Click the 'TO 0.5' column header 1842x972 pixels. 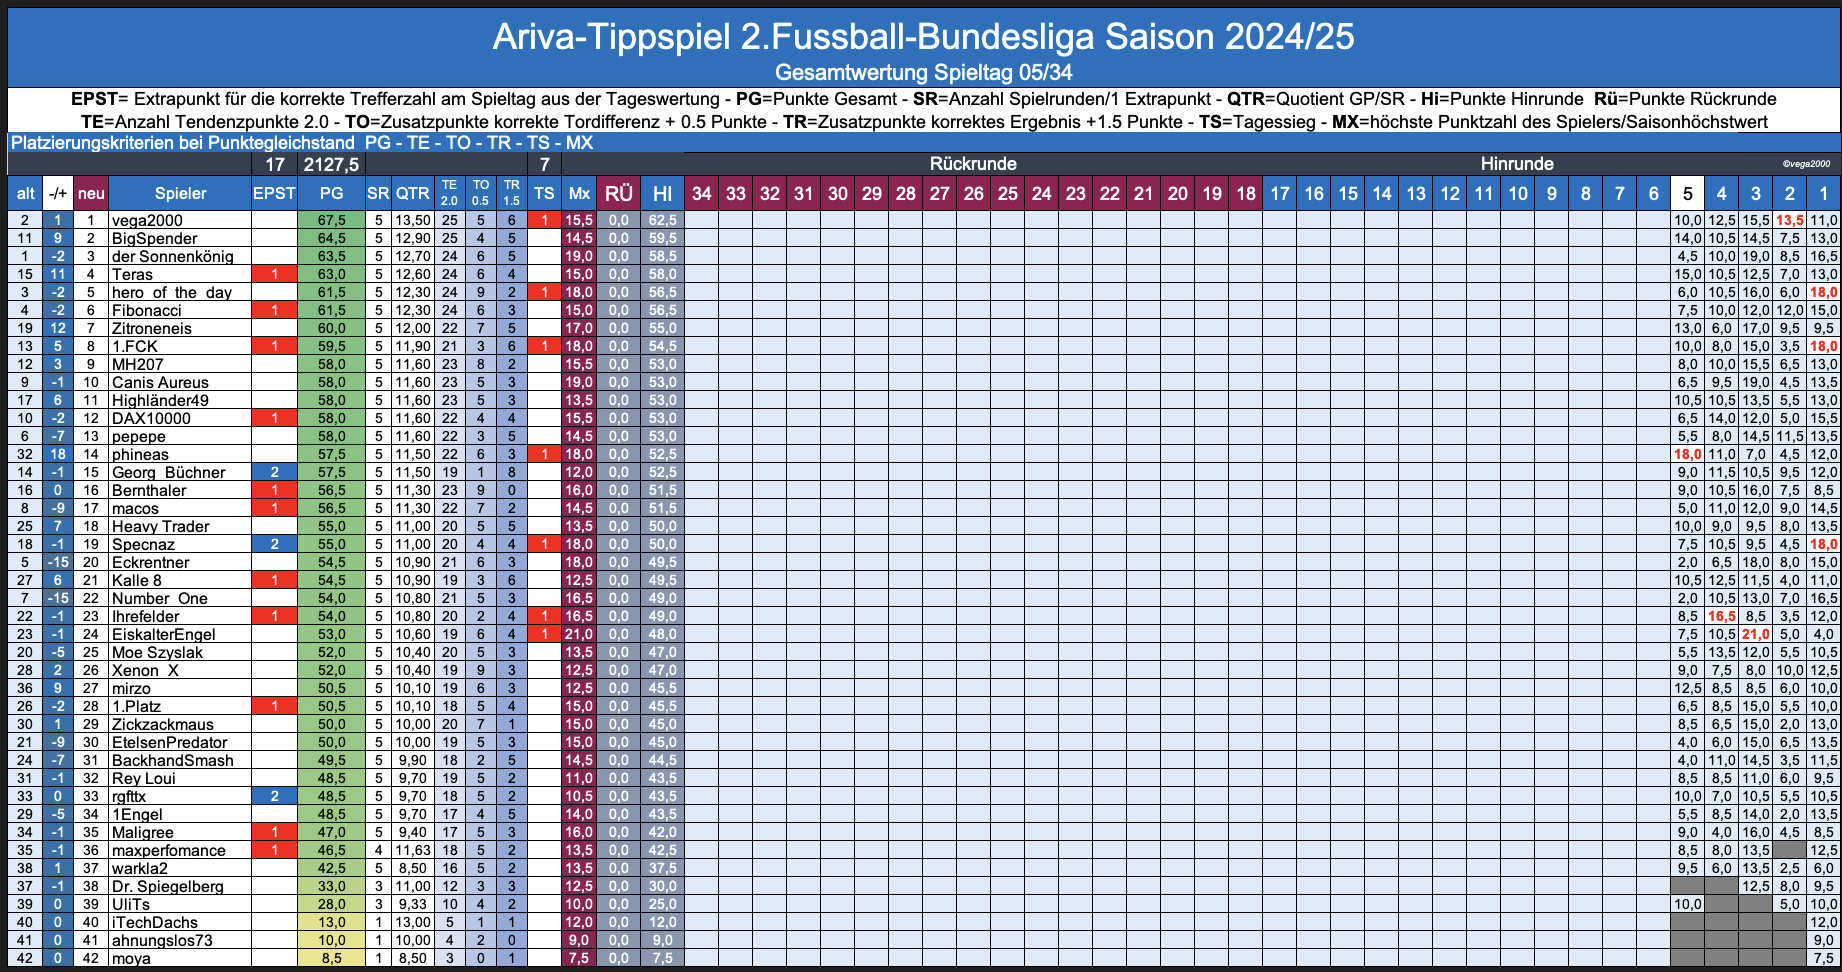tap(481, 193)
